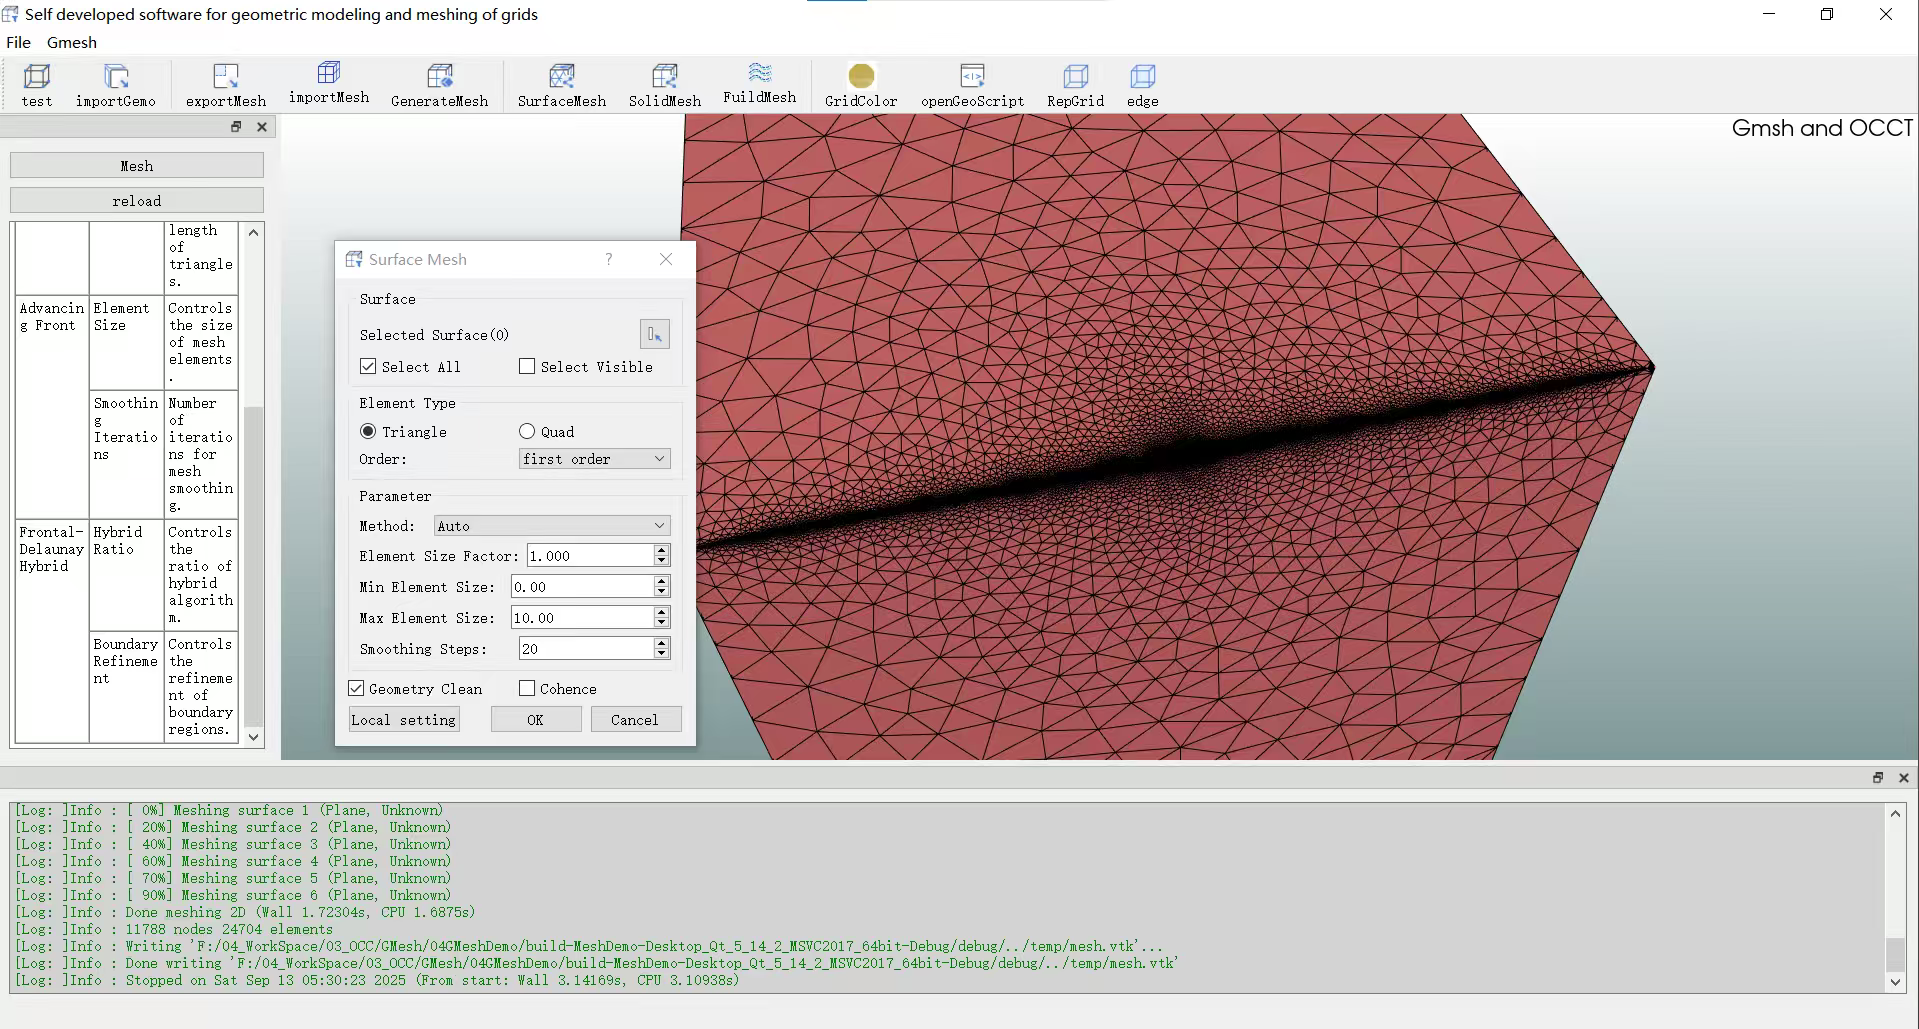Screen dimensions: 1919x1029
Task: Select the SolidMesh toolbar icon
Action: click(x=664, y=77)
